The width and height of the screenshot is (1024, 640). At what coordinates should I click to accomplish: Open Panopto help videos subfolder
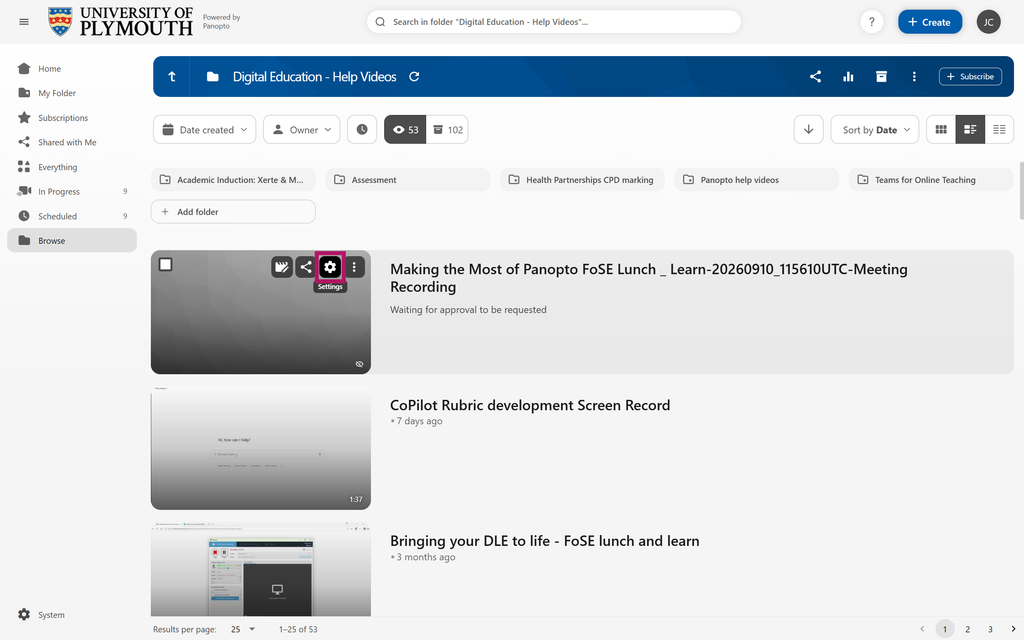tap(756, 180)
